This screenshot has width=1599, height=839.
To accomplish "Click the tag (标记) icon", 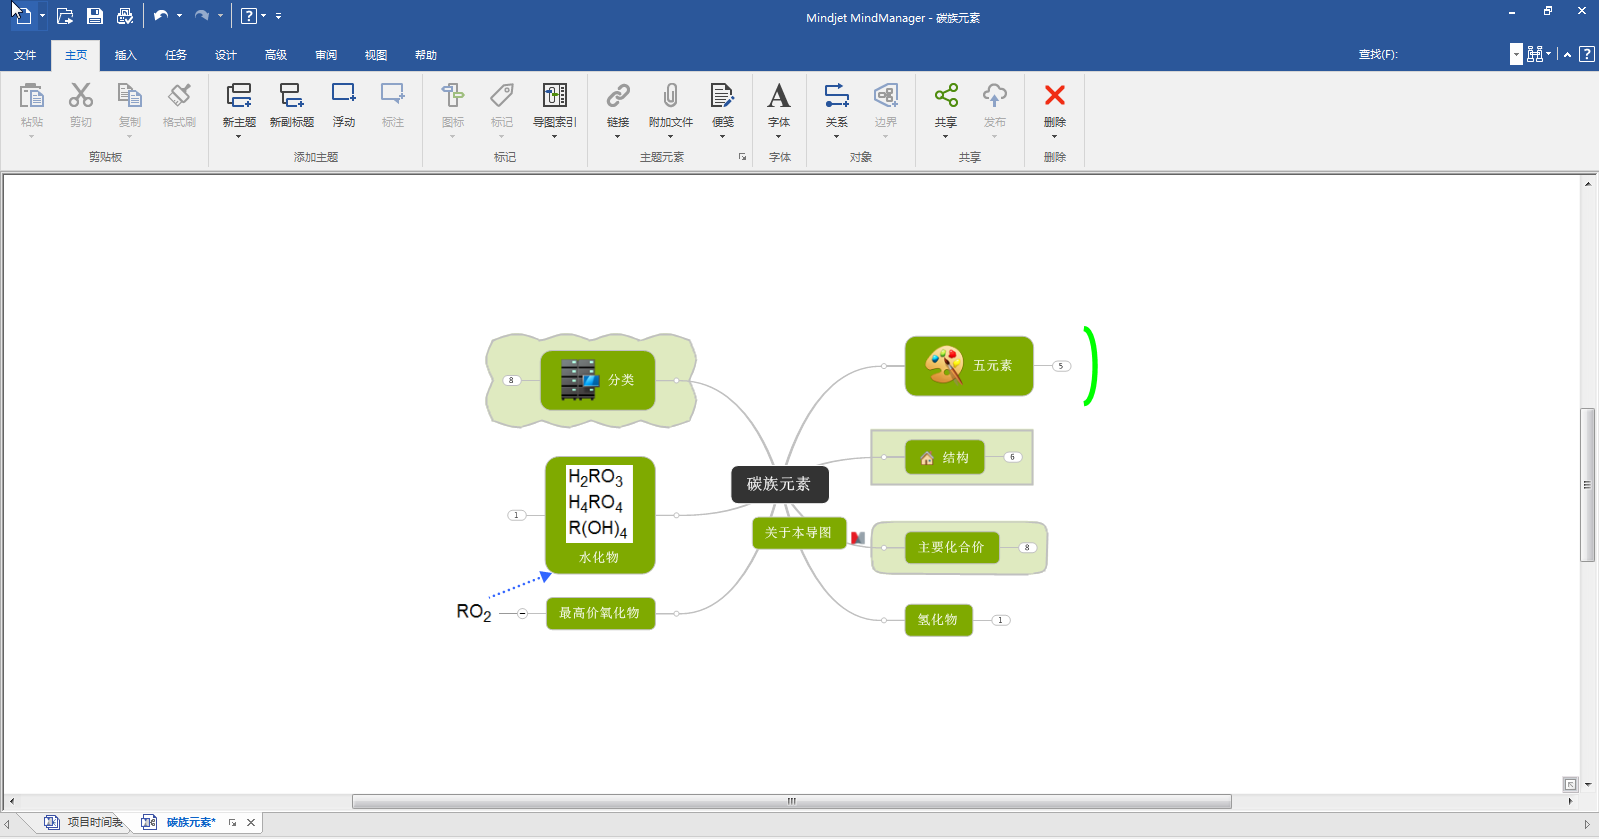I will [501, 96].
